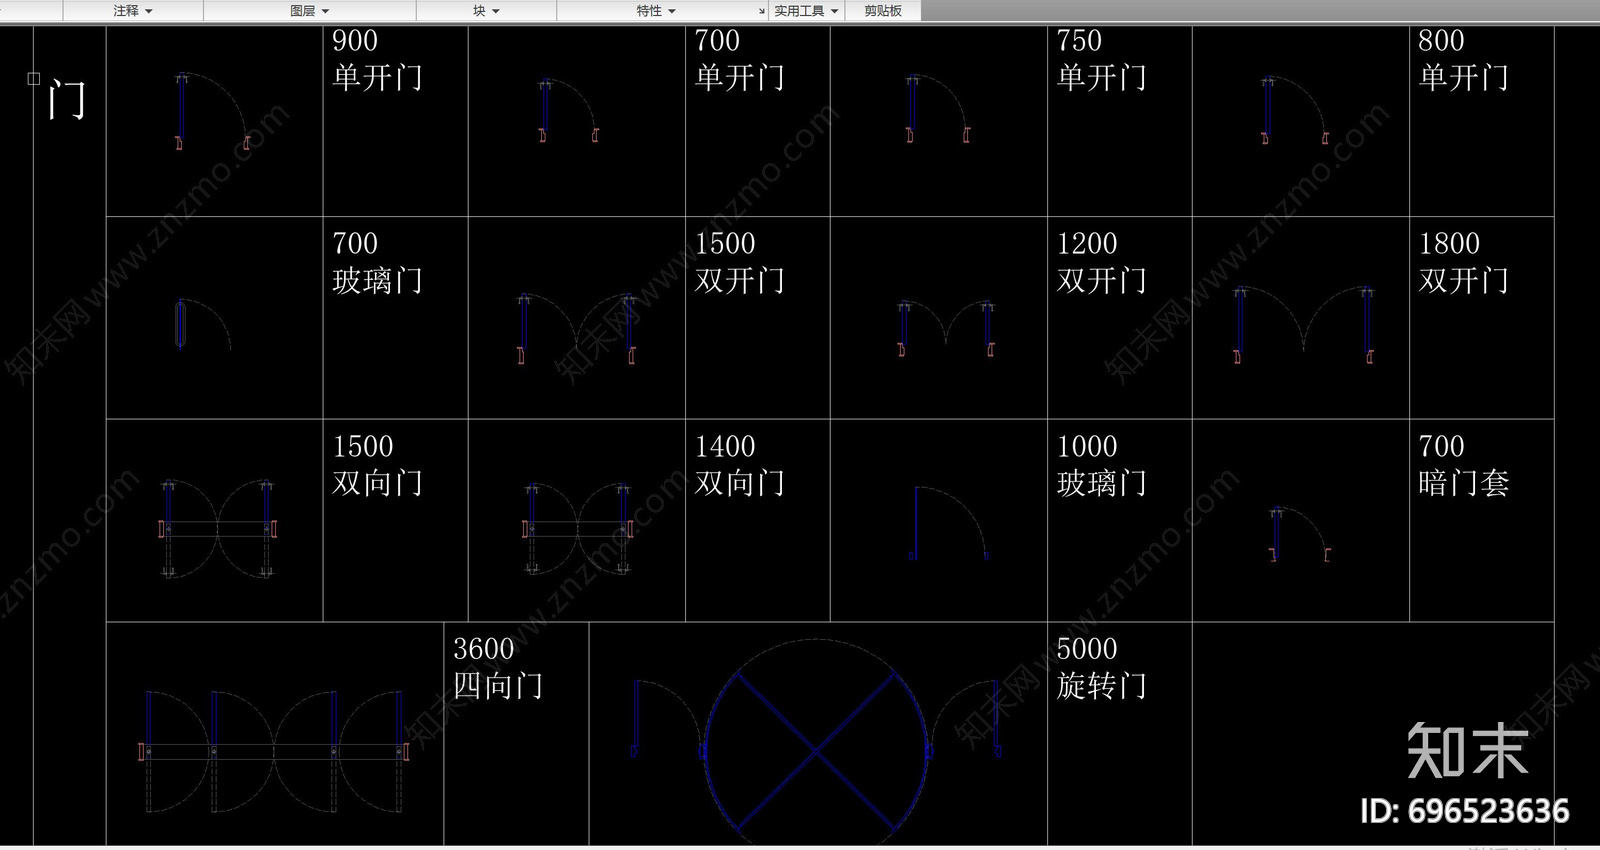Open the 特性 panel dialog launcher arrow

point(762,11)
